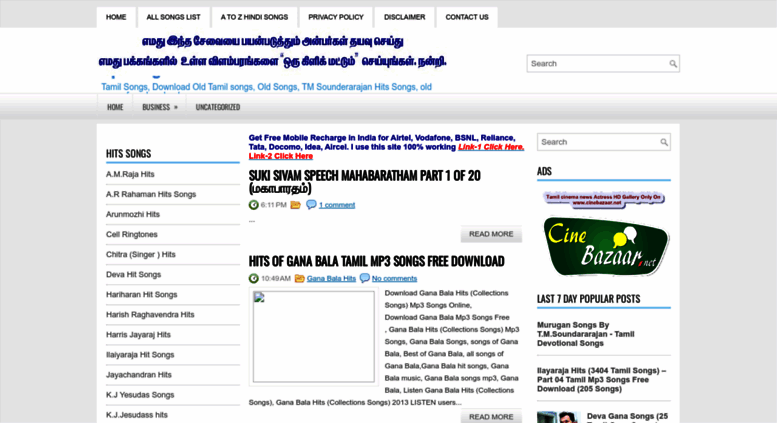Screen dimensions: 777x423
Task: Open the All Songs List tab
Action: pyautogui.click(x=173, y=17)
